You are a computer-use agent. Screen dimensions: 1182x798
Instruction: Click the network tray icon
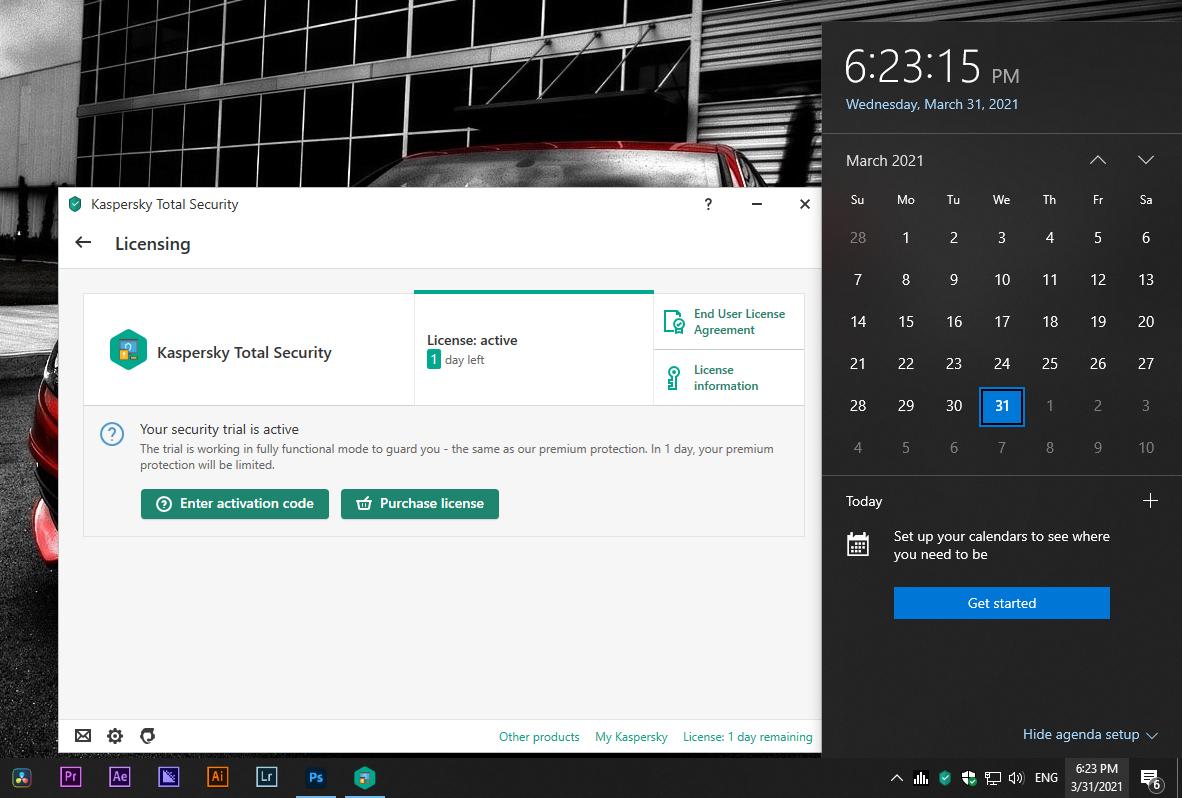tap(993, 778)
